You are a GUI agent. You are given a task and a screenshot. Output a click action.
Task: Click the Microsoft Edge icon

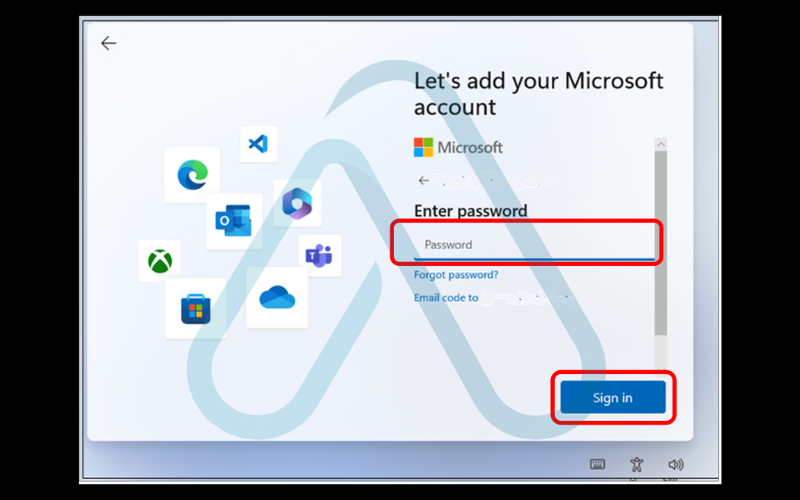tap(191, 175)
